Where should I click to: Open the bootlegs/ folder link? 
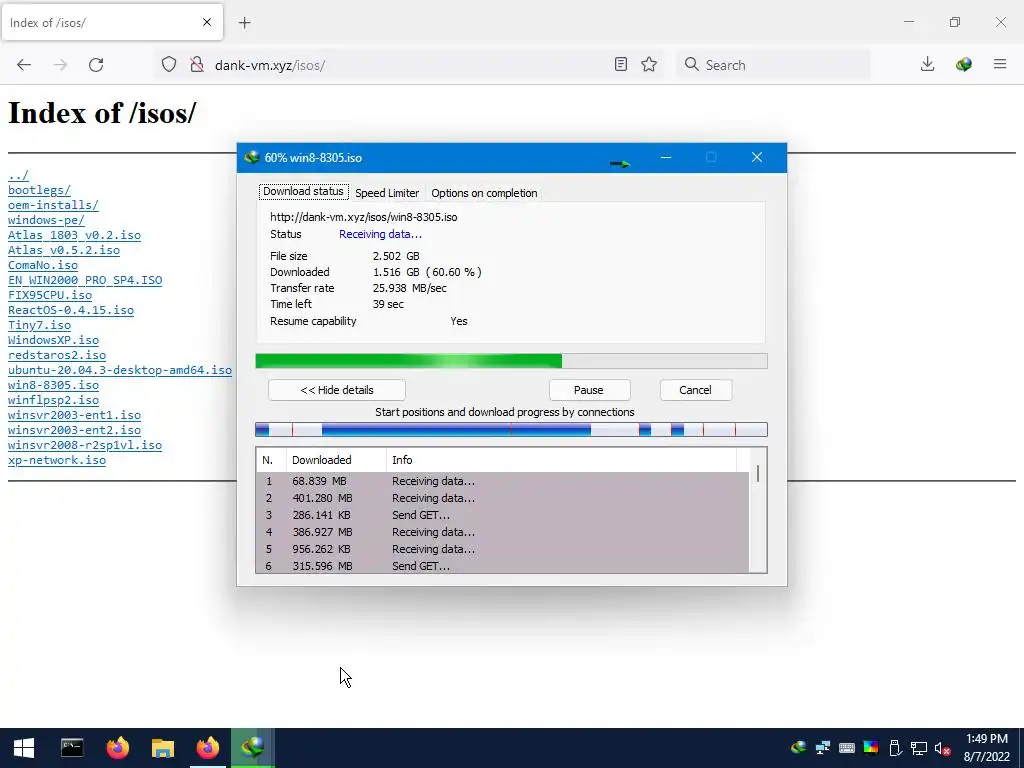(39, 190)
